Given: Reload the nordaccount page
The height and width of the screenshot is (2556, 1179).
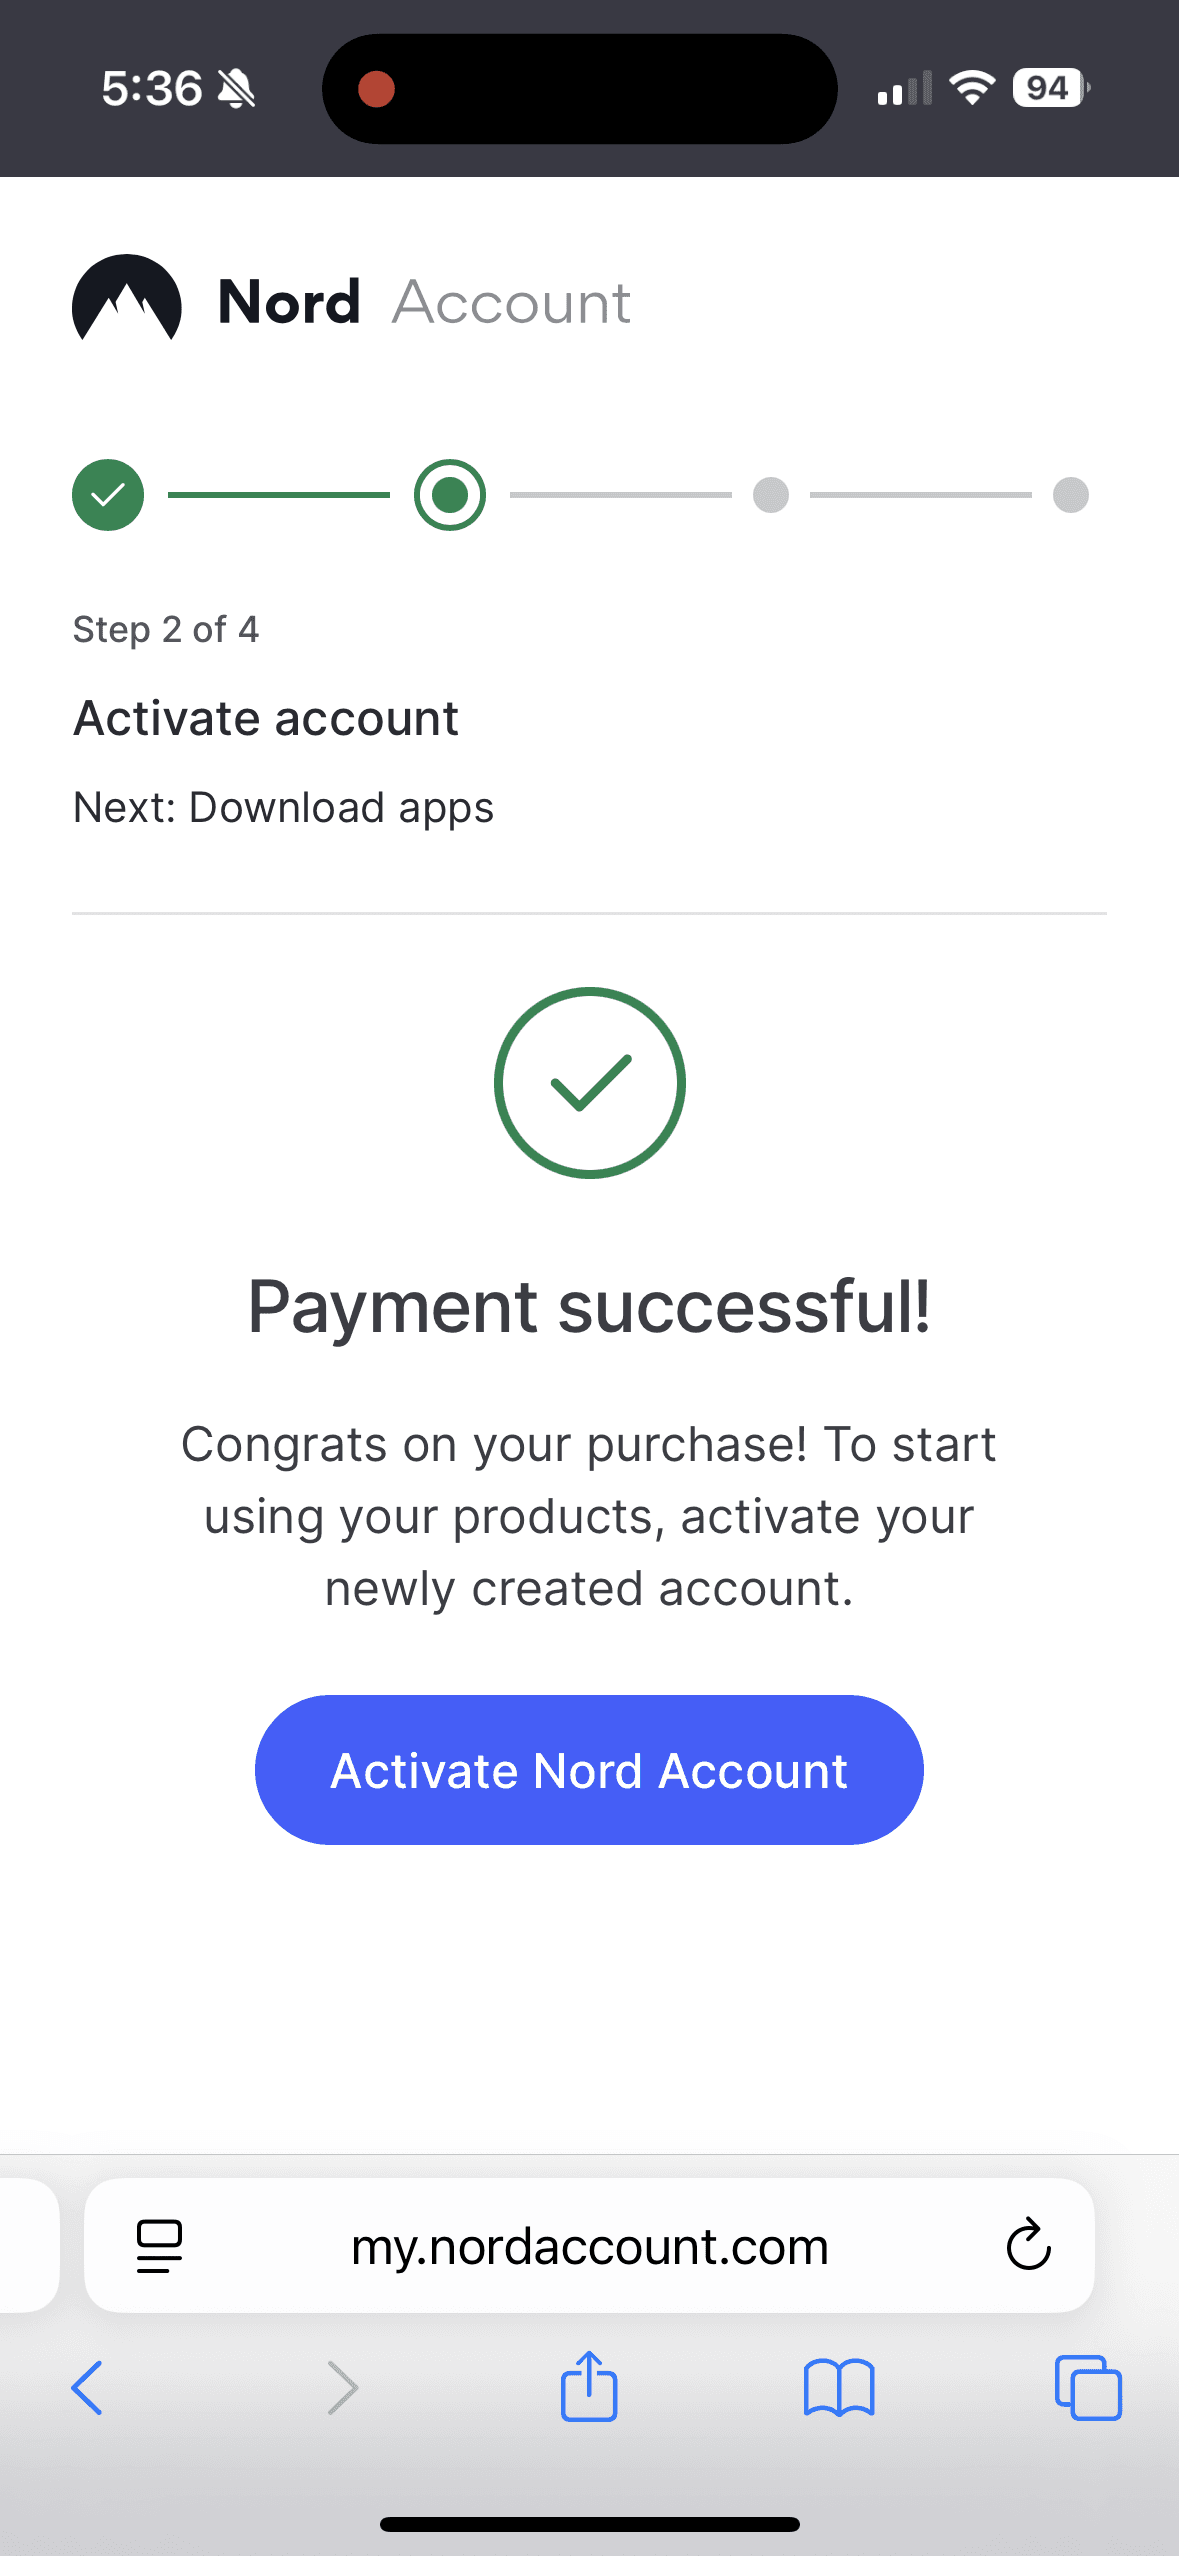Looking at the screenshot, I should (x=1028, y=2245).
